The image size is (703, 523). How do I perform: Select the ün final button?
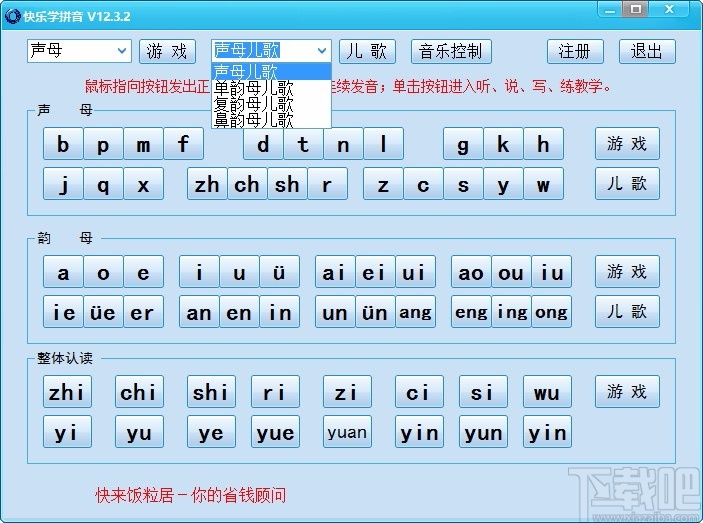point(375,311)
